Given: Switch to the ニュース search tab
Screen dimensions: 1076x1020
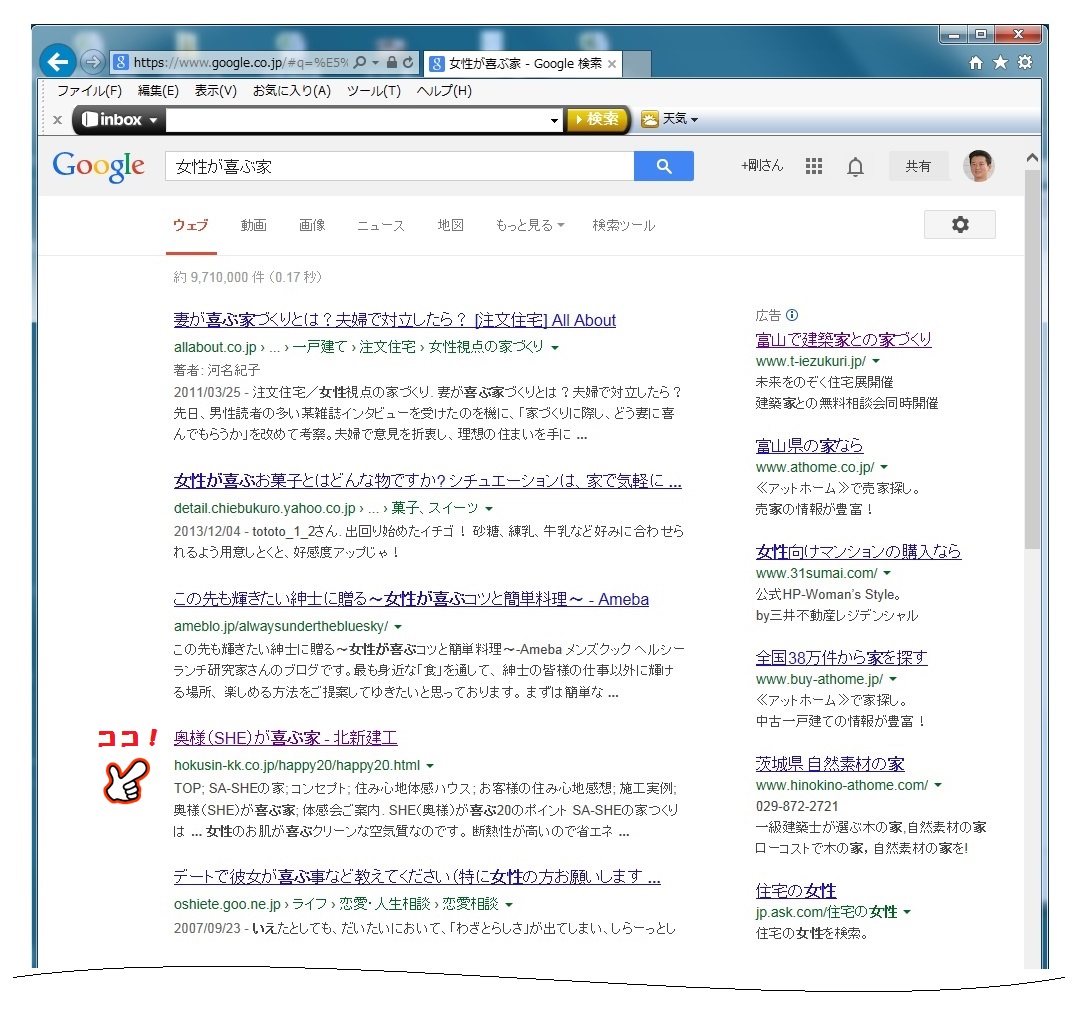Looking at the screenshot, I should pyautogui.click(x=381, y=225).
